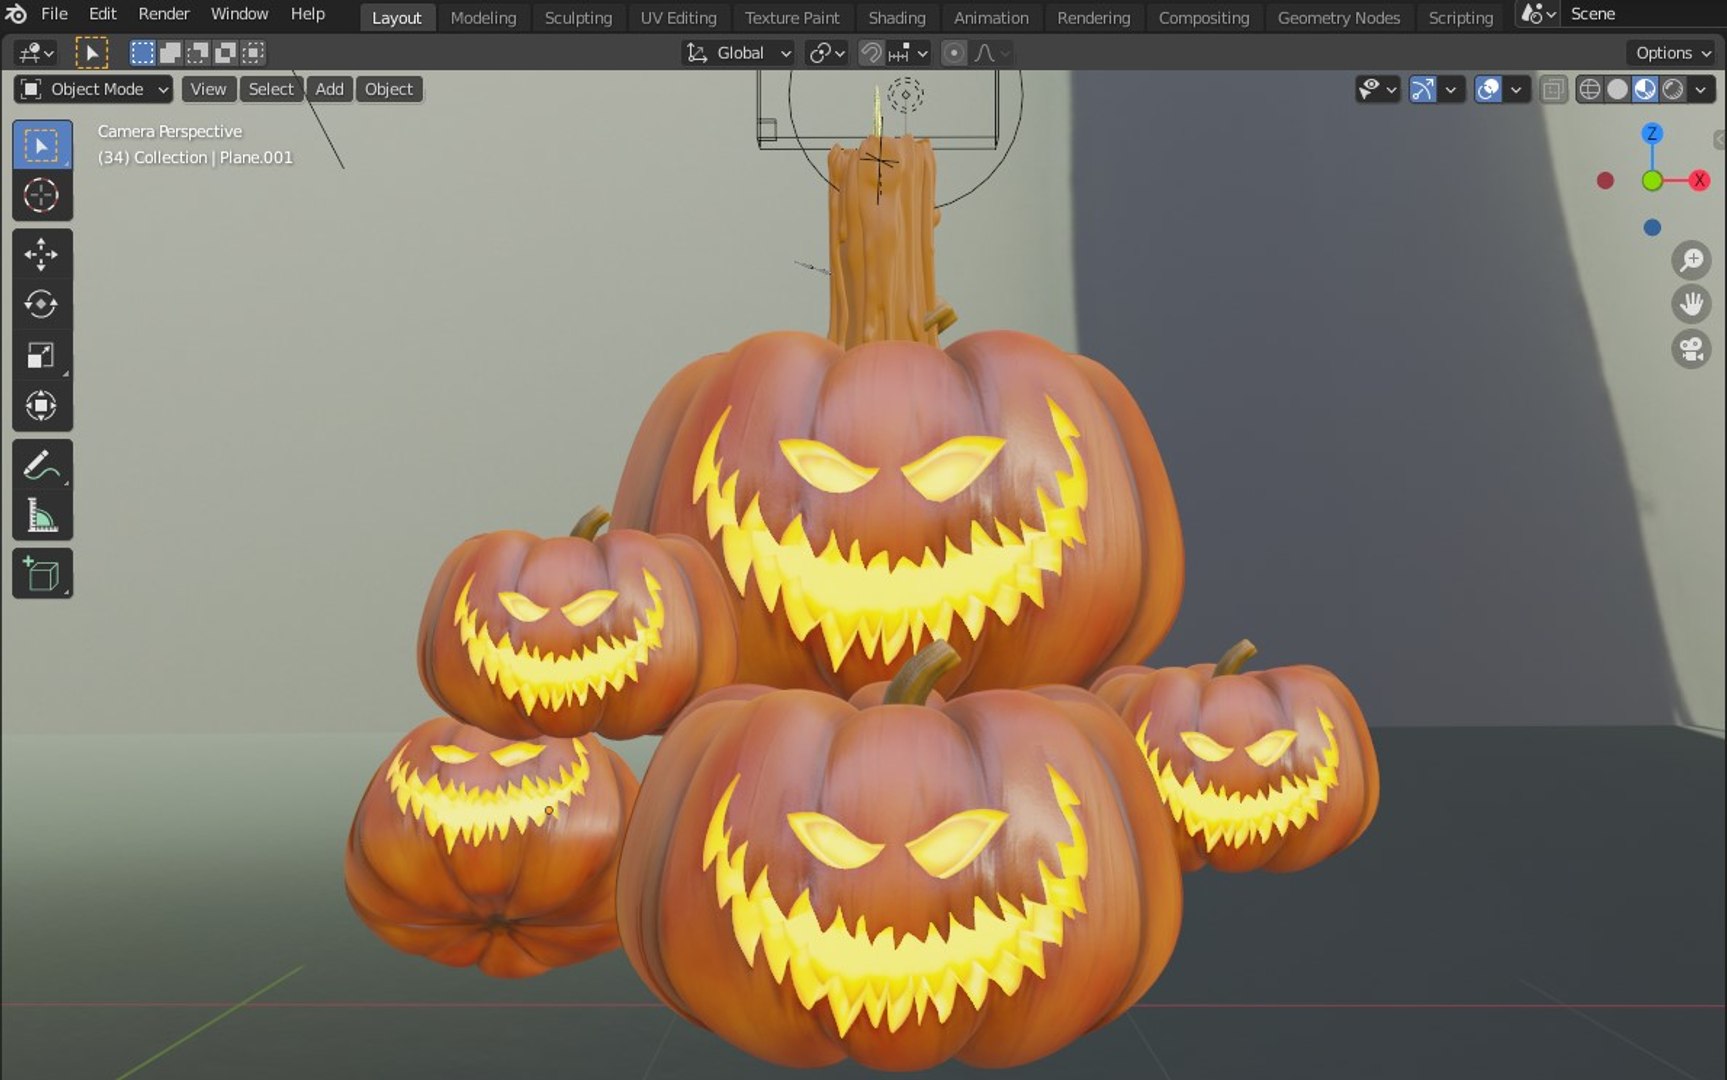This screenshot has height=1080, width=1727.
Task: Switch to Rendered viewport shading
Action: pyautogui.click(x=1673, y=90)
